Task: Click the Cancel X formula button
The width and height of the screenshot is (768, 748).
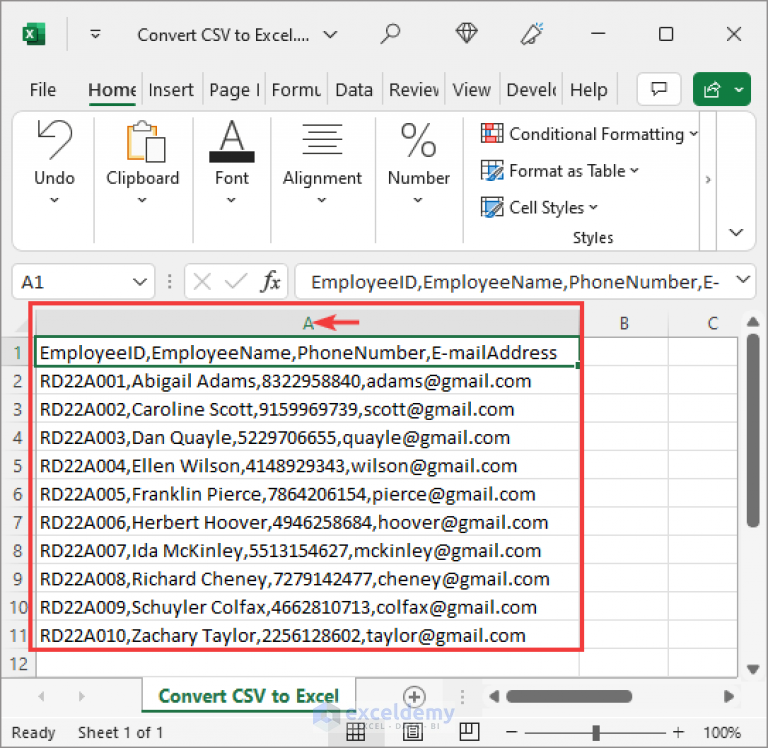Action: tap(202, 282)
